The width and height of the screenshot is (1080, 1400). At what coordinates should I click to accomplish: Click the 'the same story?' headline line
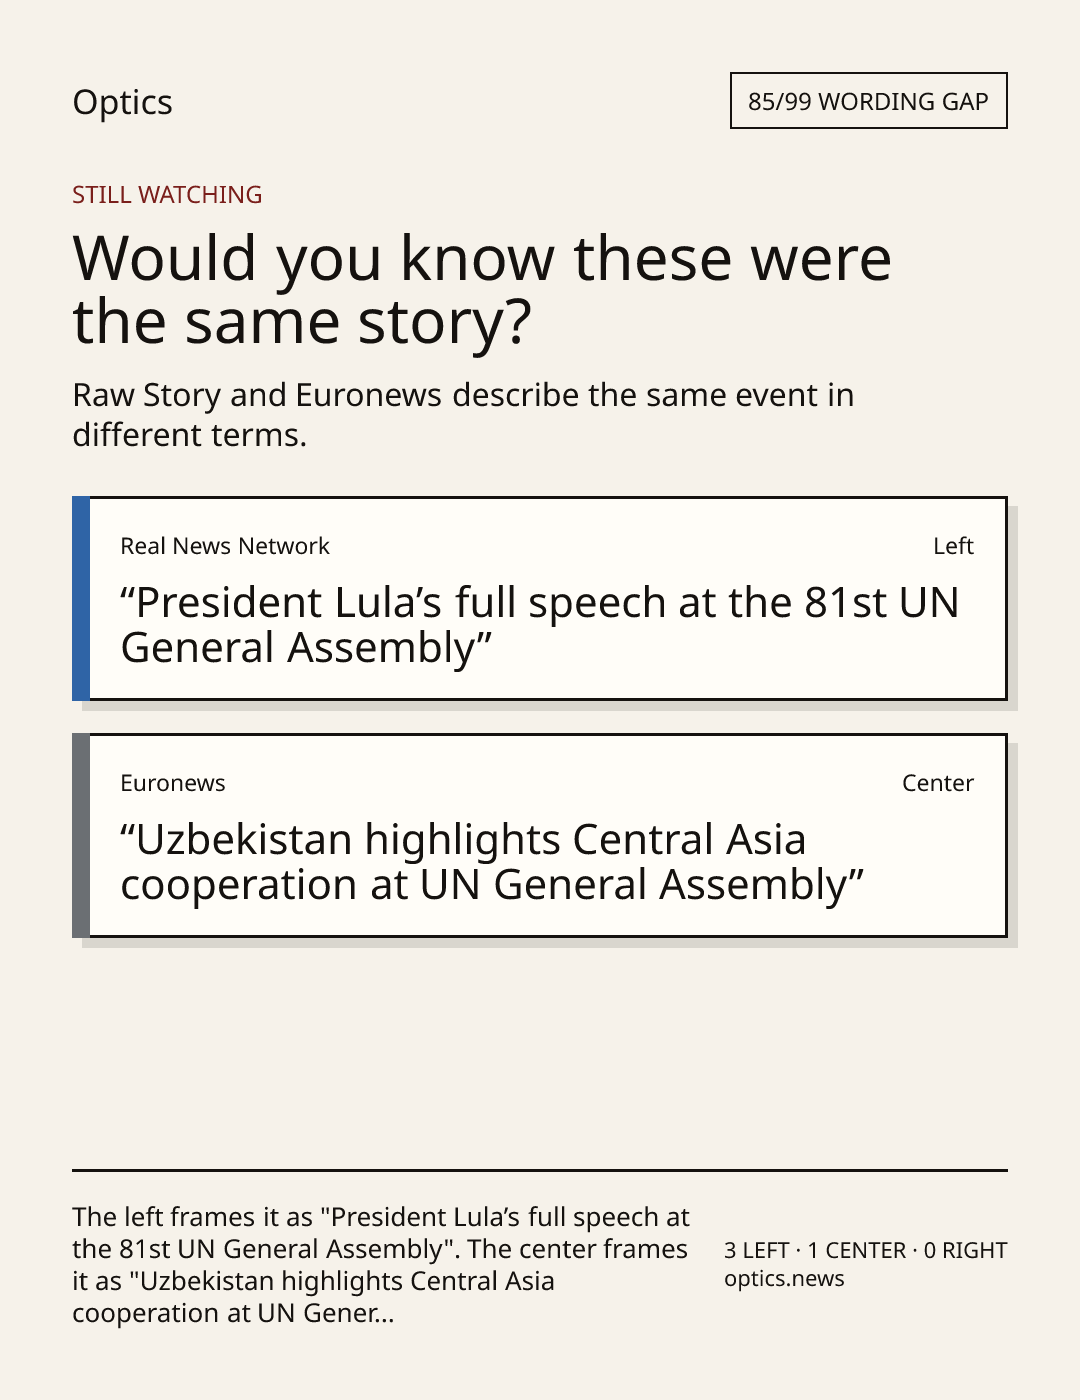point(302,322)
